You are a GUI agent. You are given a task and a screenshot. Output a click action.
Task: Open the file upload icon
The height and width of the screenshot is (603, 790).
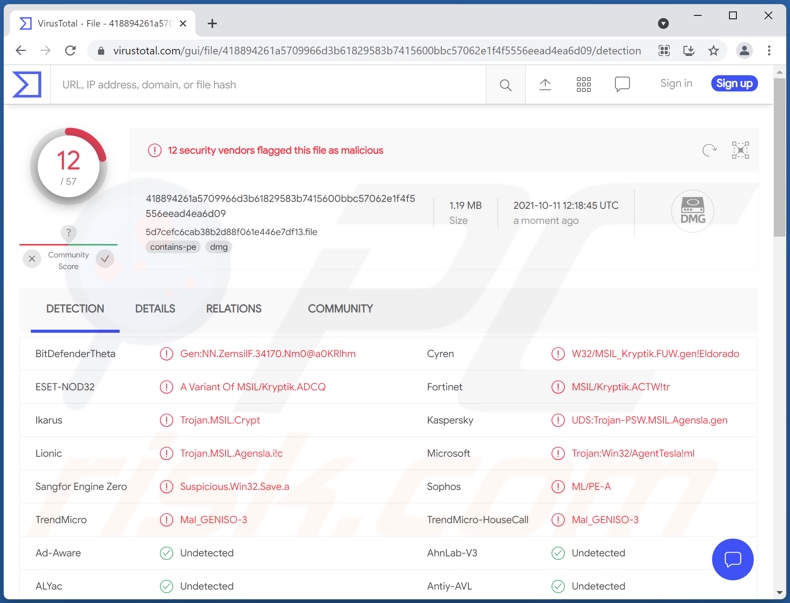pyautogui.click(x=545, y=85)
